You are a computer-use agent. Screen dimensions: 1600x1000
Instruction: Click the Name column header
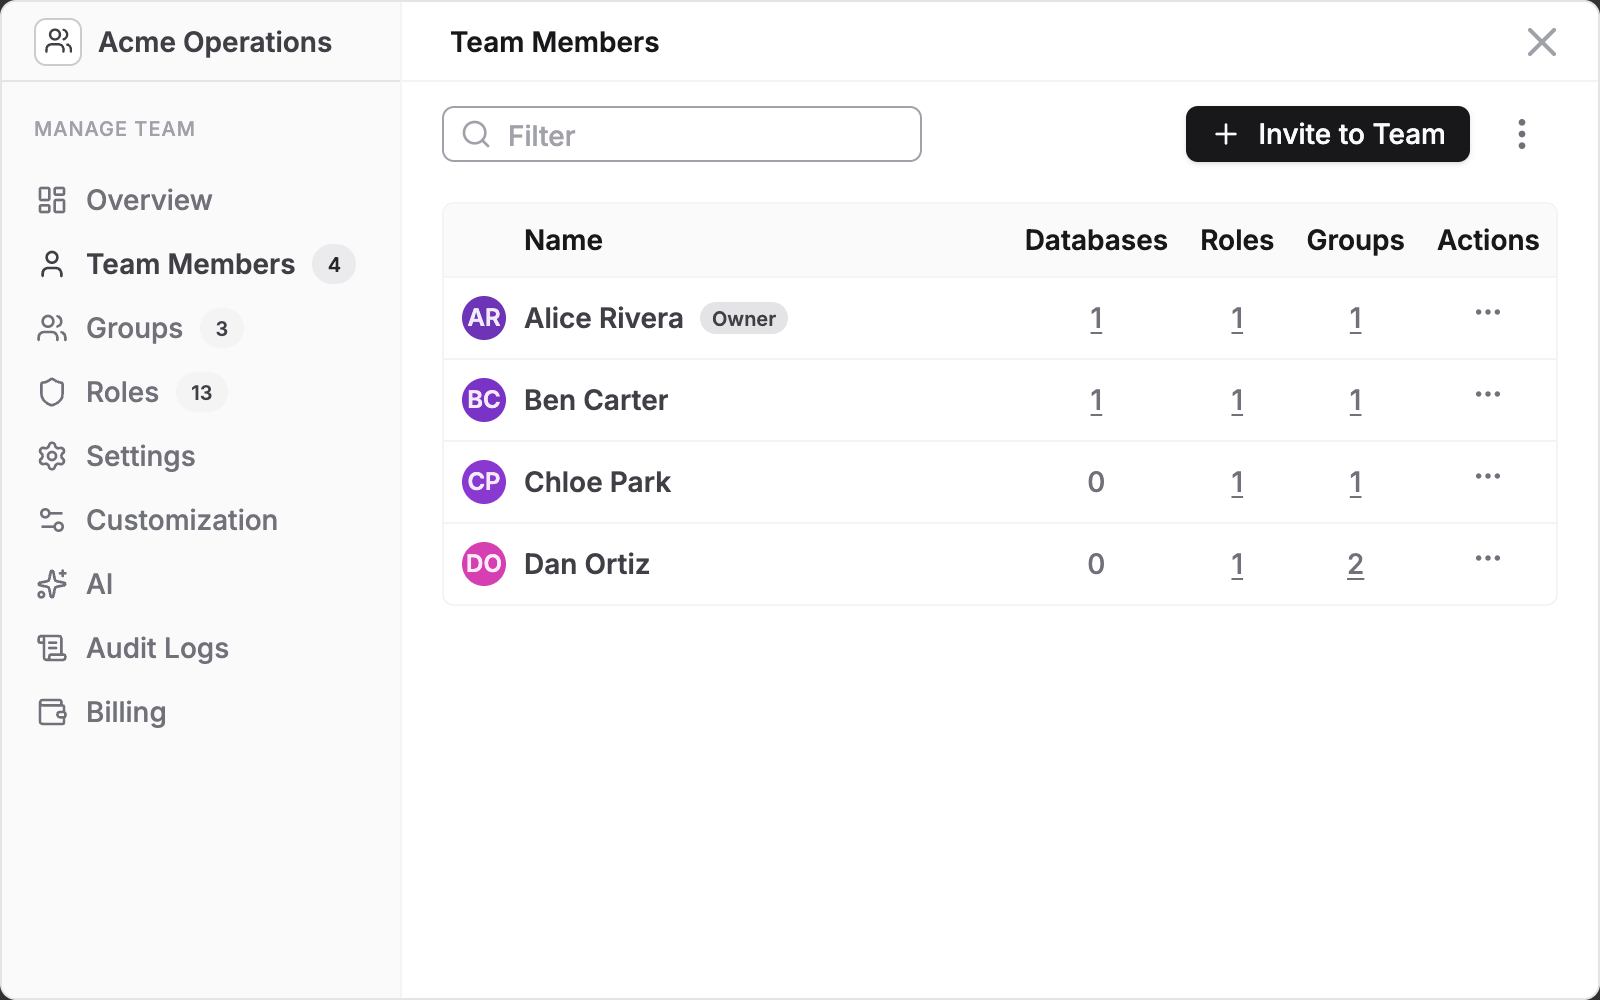click(563, 240)
